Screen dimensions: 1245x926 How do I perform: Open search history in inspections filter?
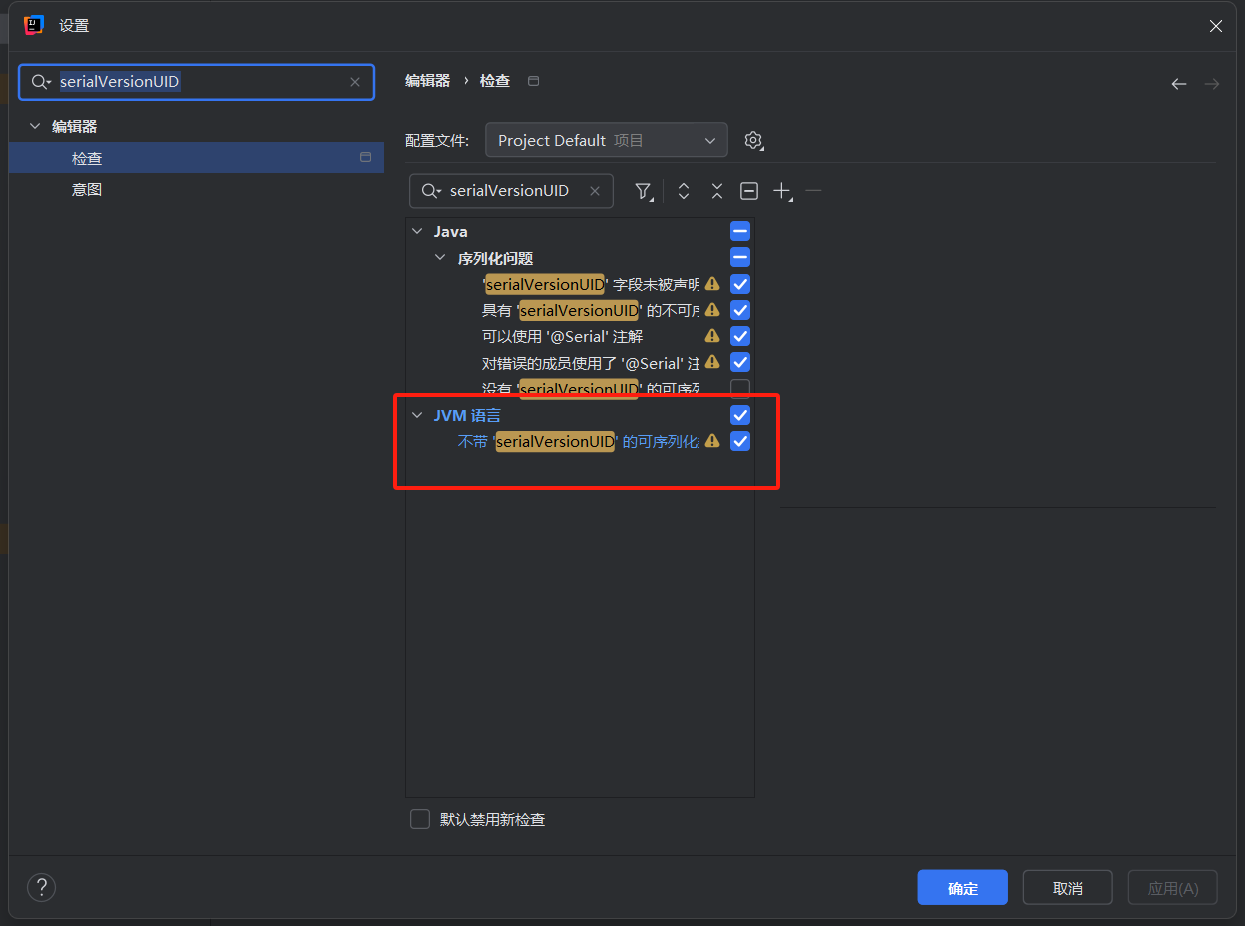(432, 191)
